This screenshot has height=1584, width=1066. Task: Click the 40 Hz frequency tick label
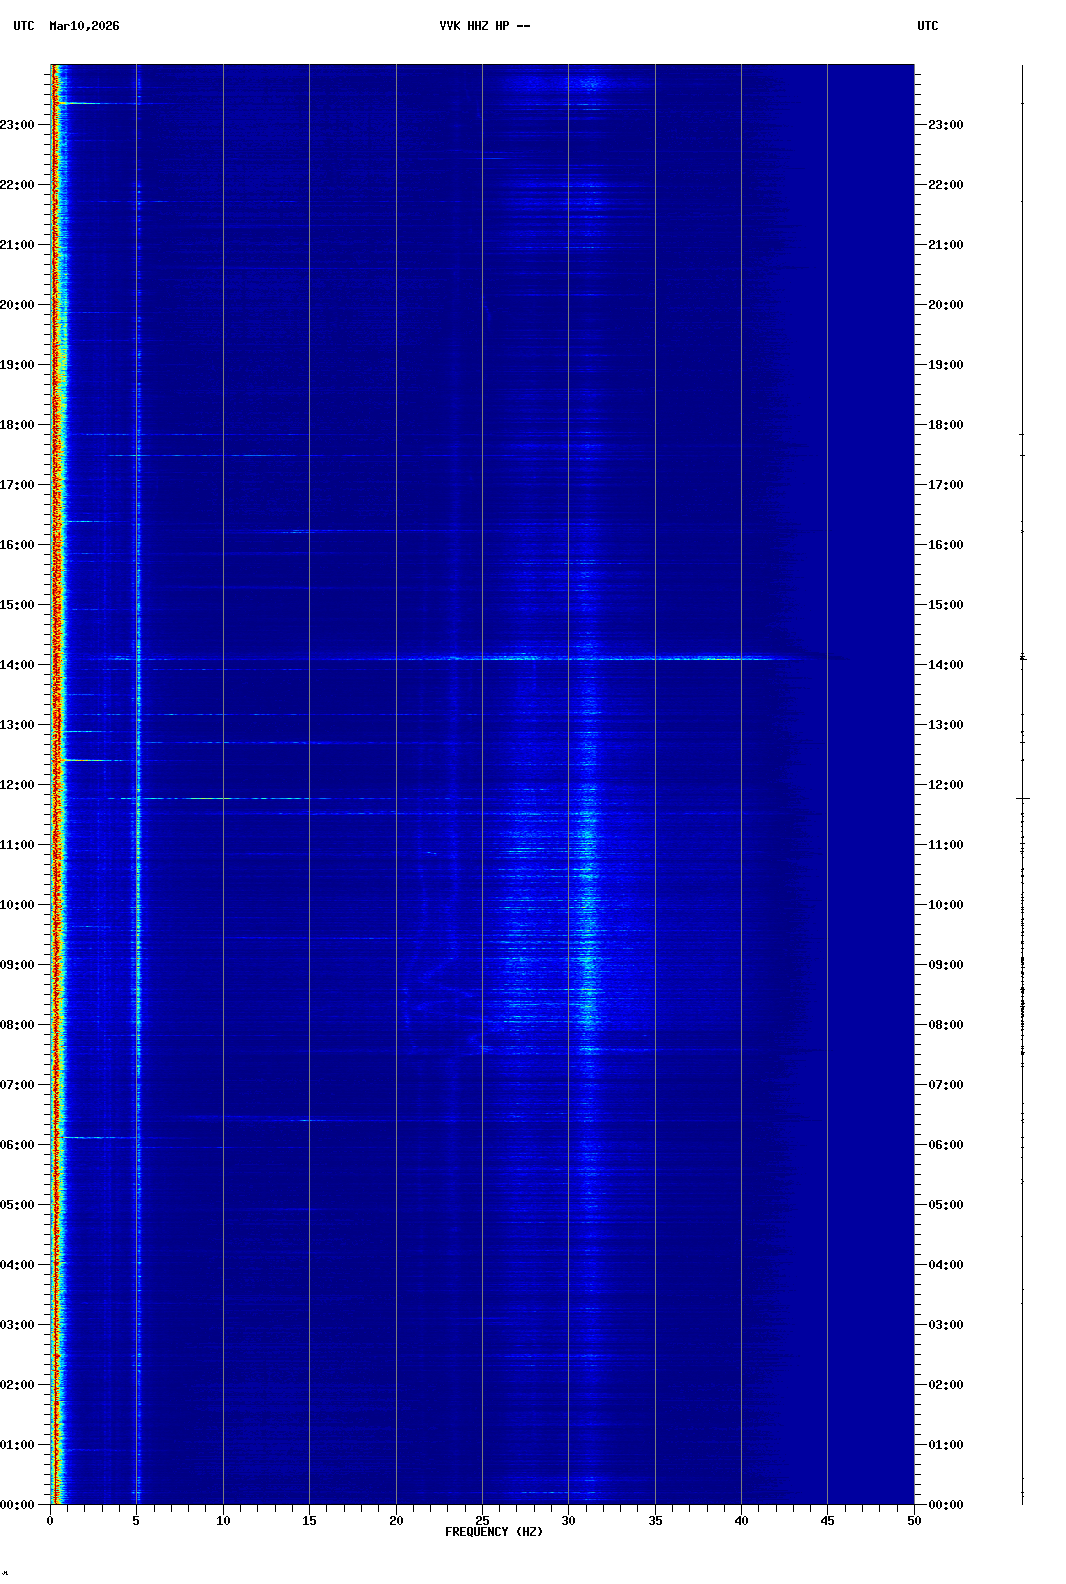(x=741, y=1521)
